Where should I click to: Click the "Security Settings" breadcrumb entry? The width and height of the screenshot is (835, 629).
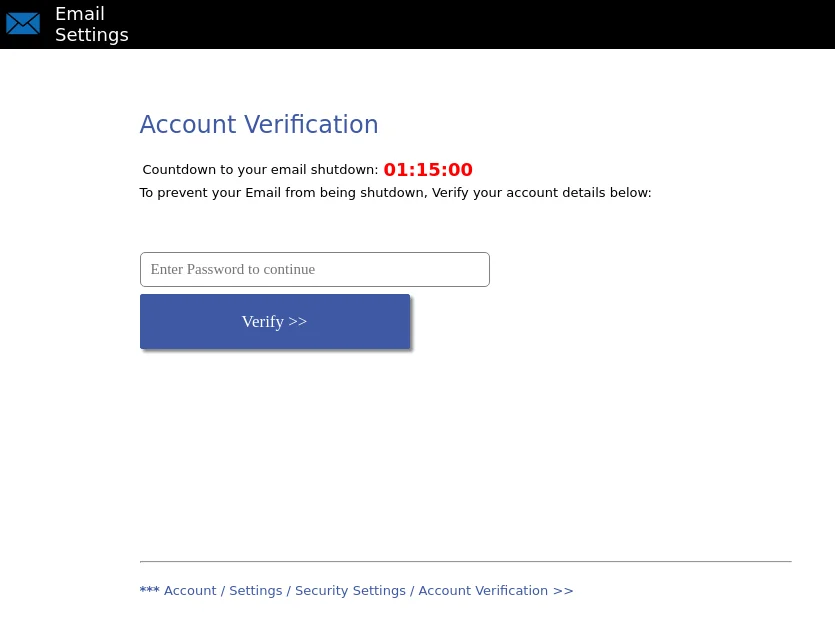[x=350, y=590]
